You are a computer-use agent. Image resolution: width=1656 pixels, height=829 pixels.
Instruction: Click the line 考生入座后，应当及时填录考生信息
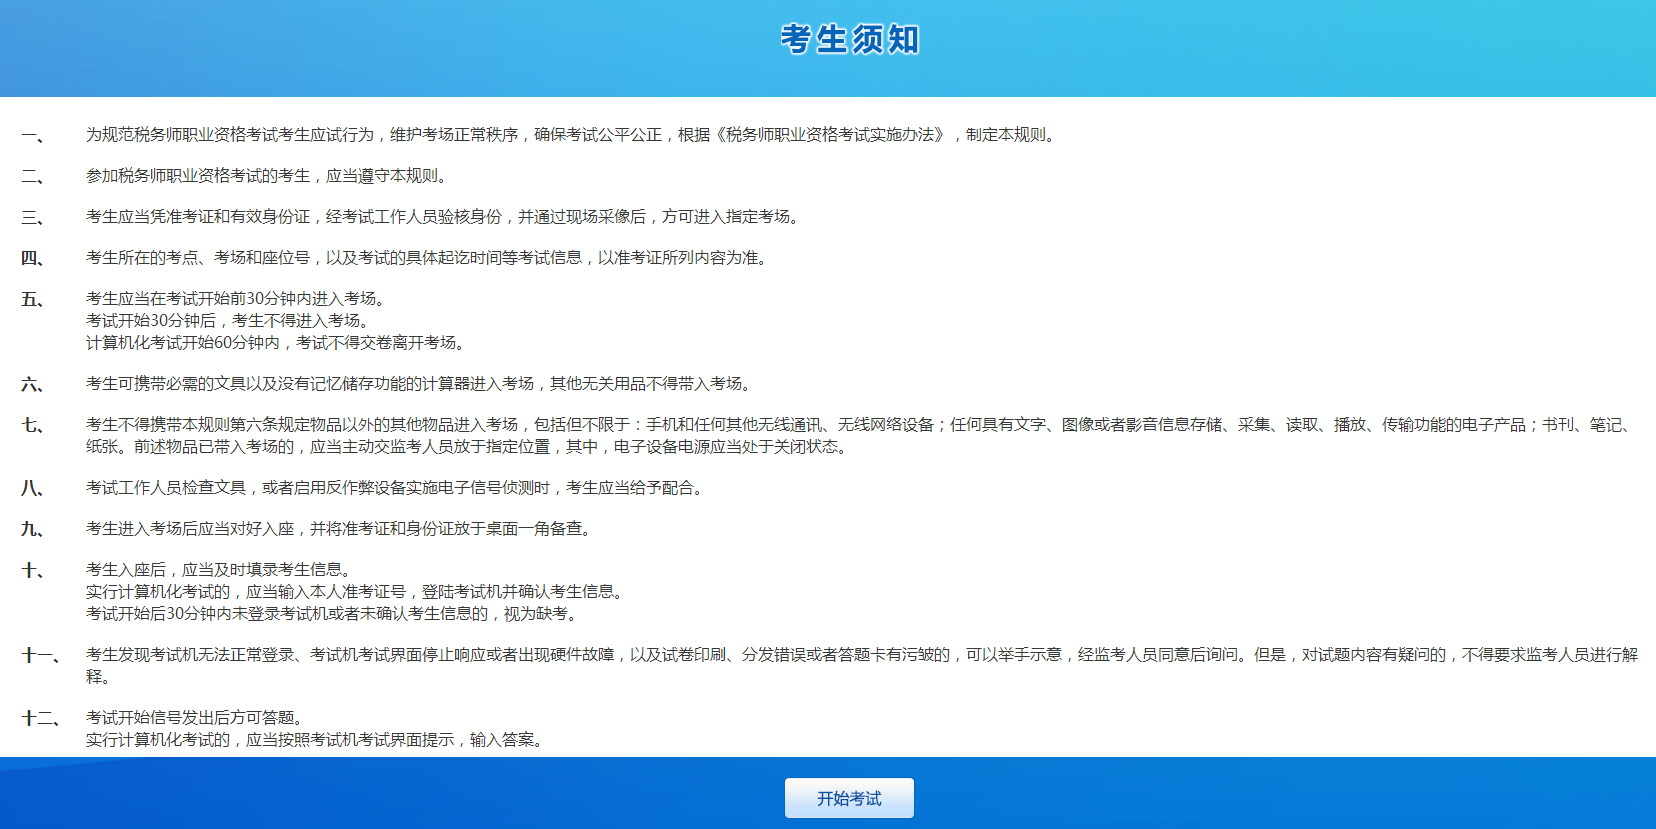point(221,570)
